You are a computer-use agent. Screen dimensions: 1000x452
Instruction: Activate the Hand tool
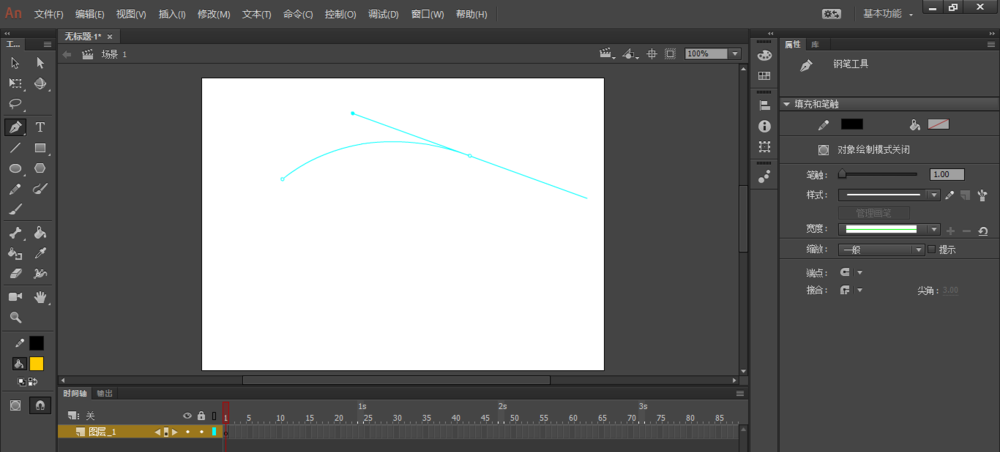click(x=40, y=297)
